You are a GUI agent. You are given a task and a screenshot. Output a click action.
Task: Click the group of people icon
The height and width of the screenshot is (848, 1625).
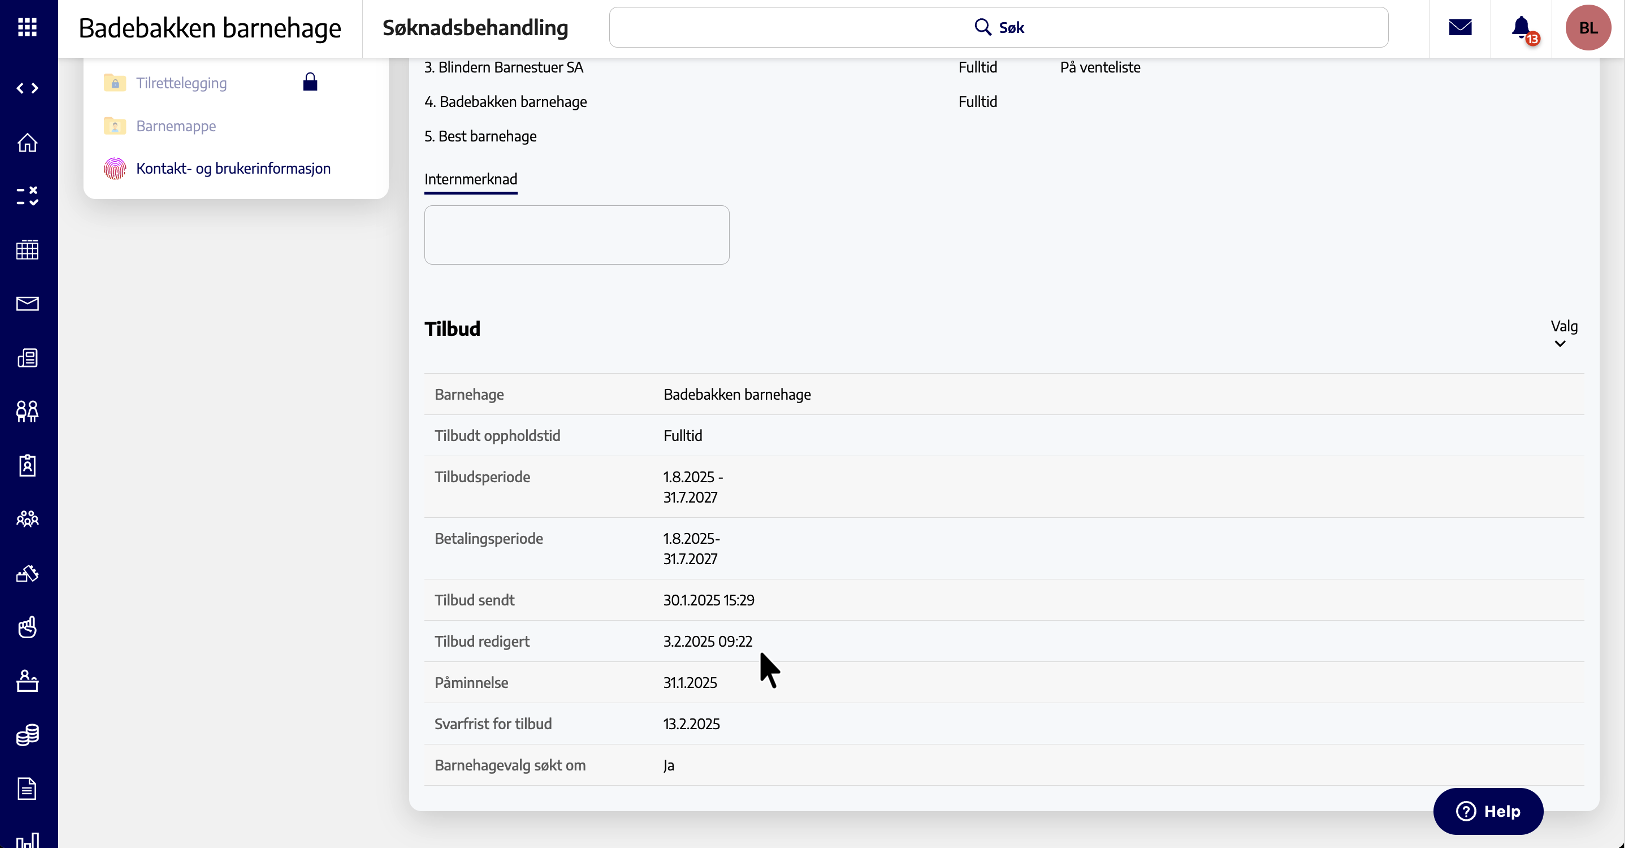28,519
